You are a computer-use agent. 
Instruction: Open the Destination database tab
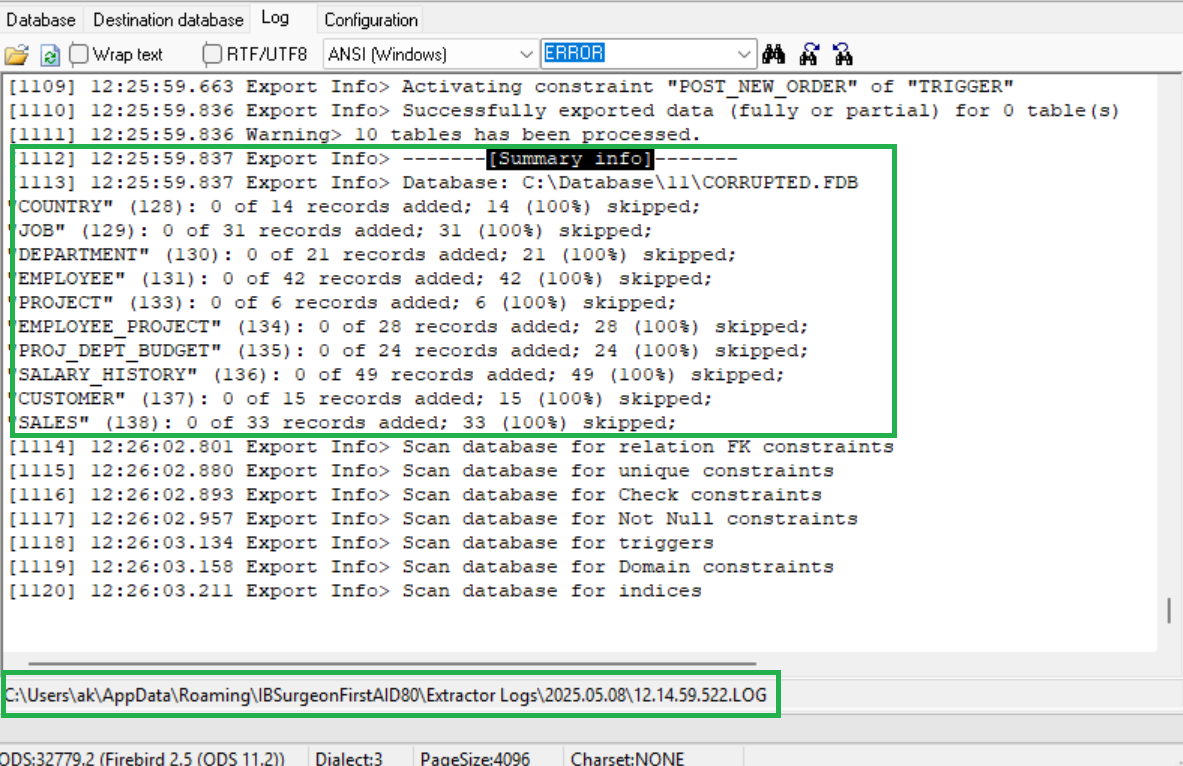click(x=168, y=20)
